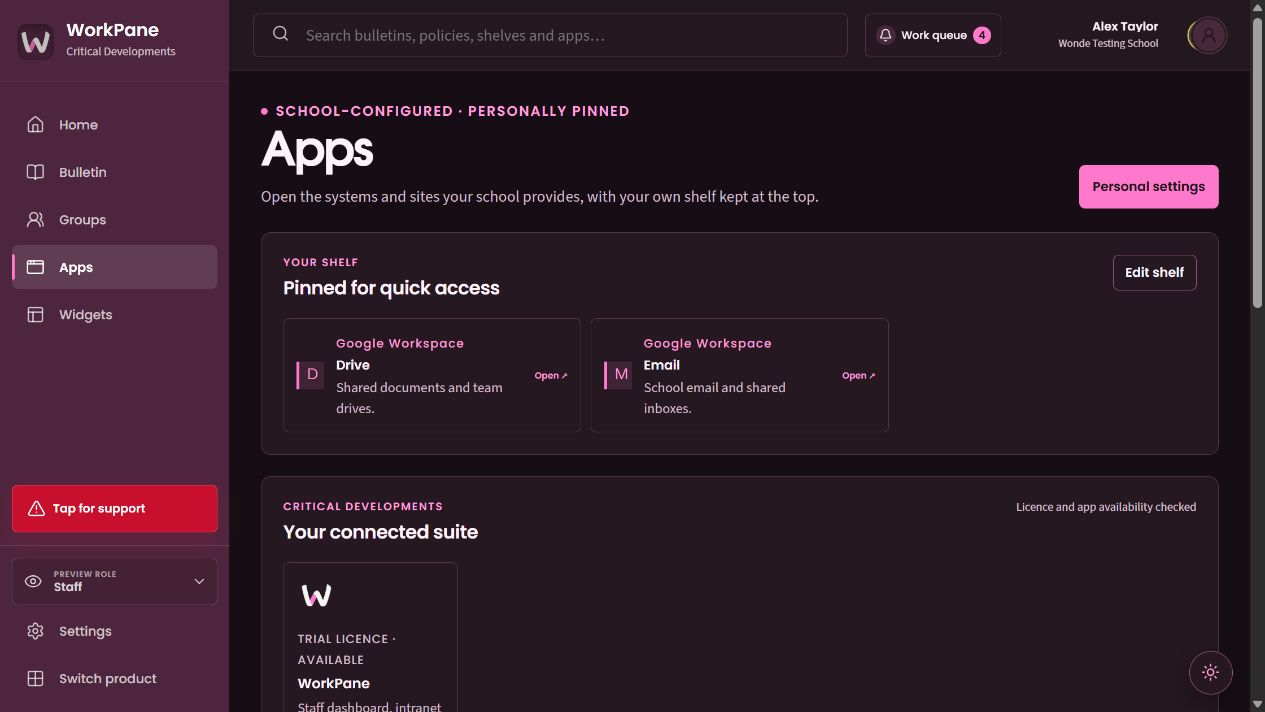Go to Home in sidebar
This screenshot has width=1265, height=712.
tap(114, 125)
